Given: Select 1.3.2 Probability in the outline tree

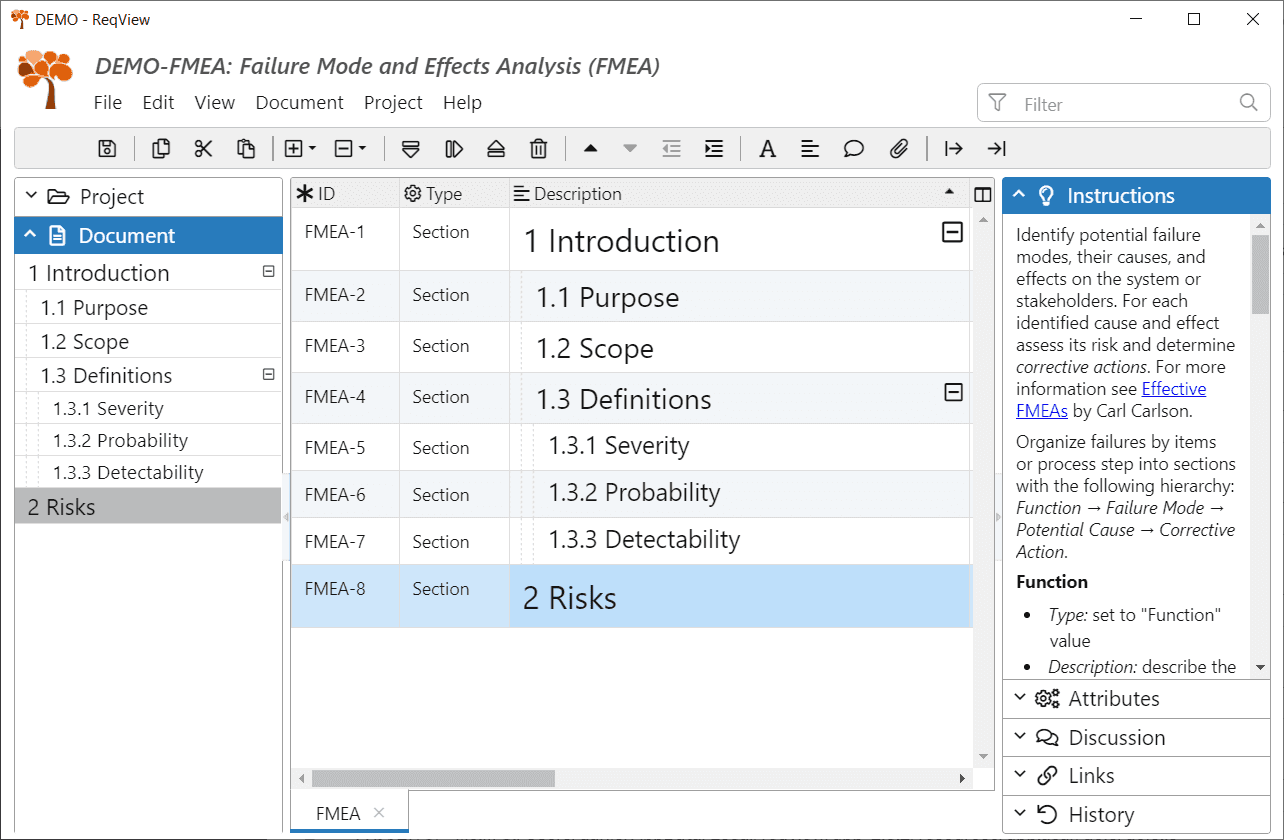Looking at the screenshot, I should (120, 440).
